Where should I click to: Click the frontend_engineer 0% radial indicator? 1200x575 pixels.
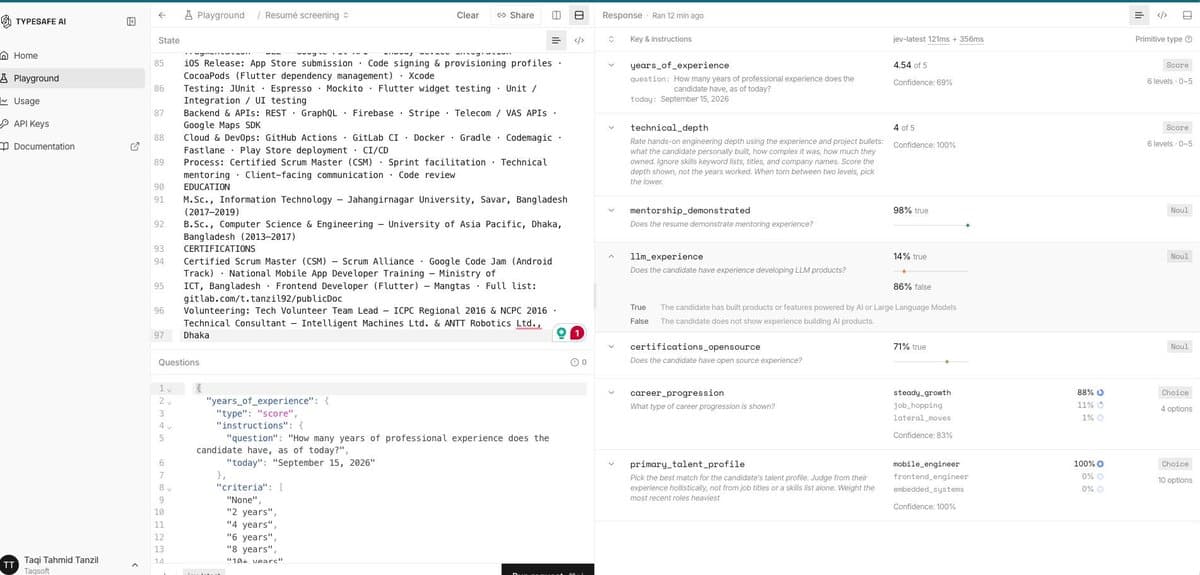[x=1100, y=477]
